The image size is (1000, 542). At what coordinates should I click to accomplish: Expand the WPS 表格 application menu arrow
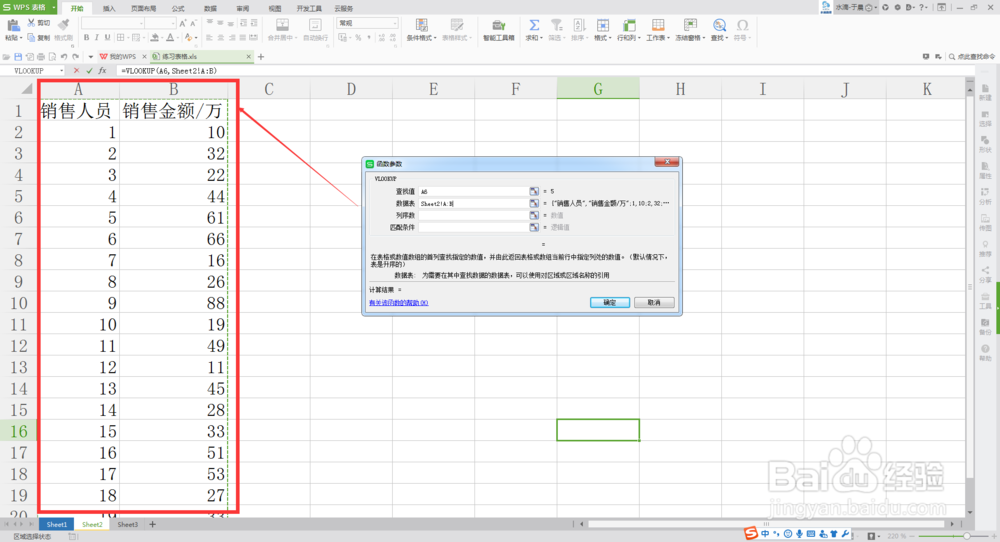coord(54,7)
